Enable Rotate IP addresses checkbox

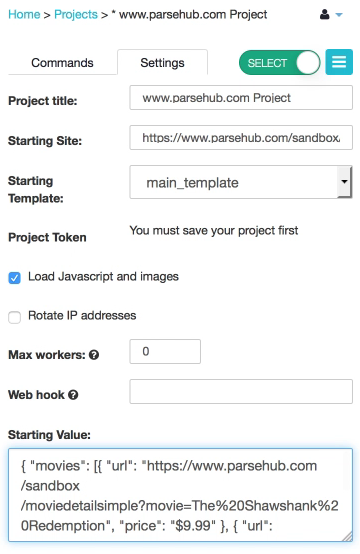pos(14,317)
